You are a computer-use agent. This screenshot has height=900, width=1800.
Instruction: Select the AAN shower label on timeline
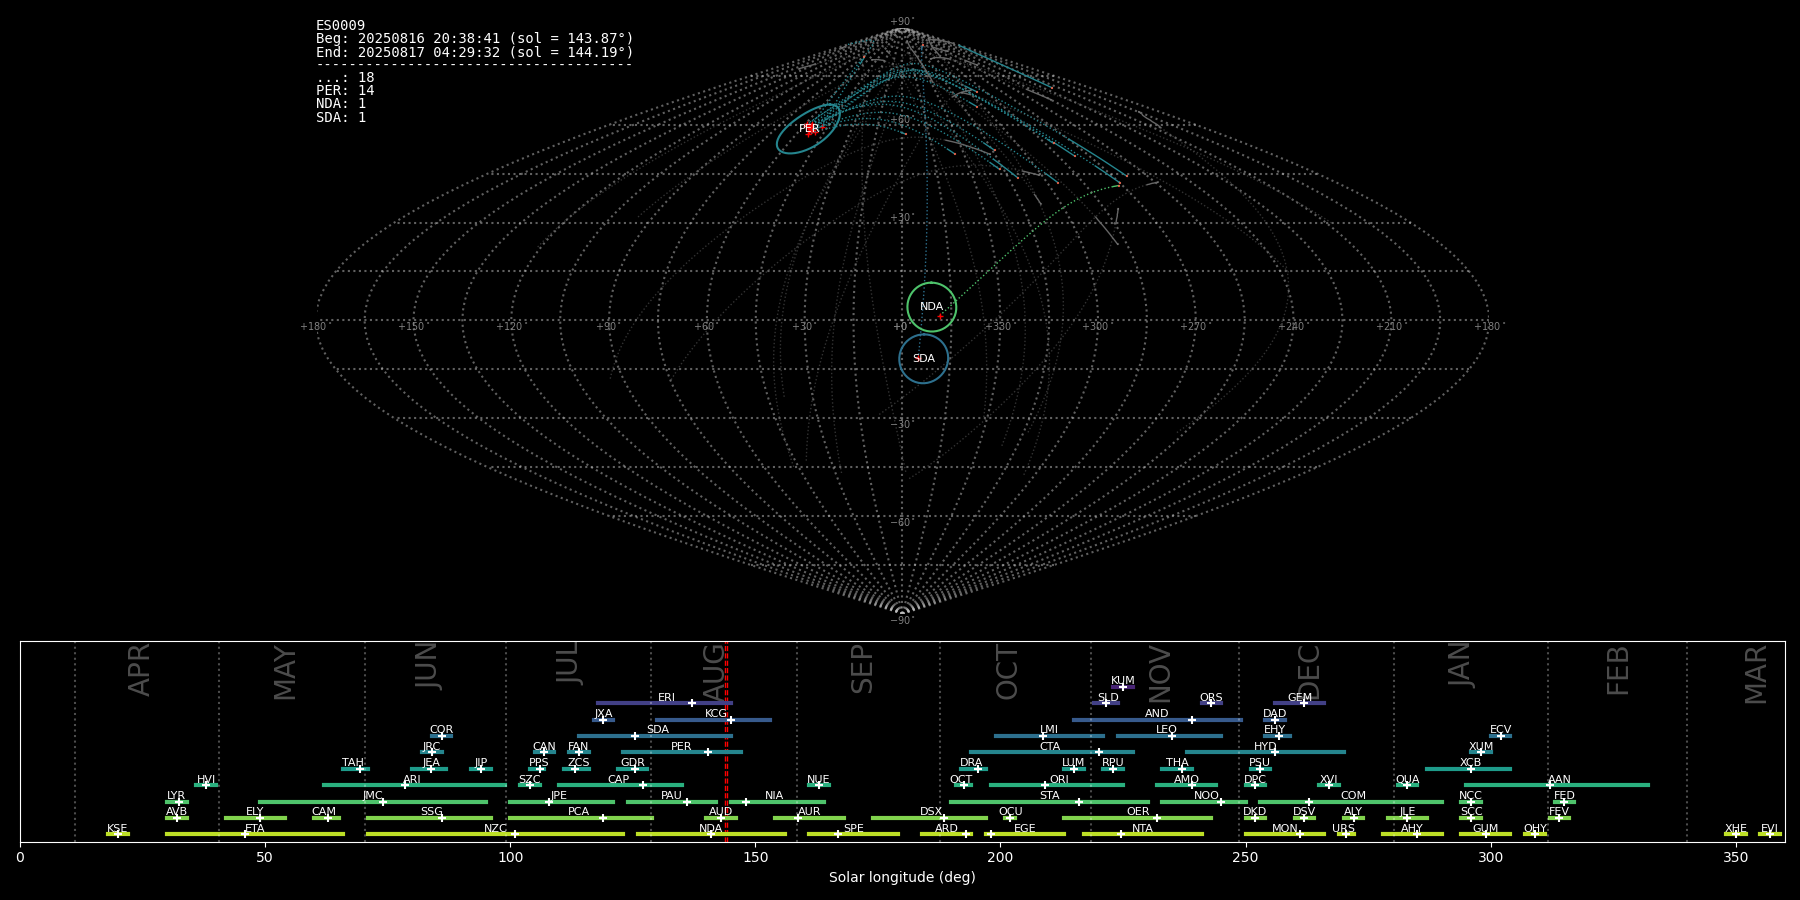tap(1559, 780)
